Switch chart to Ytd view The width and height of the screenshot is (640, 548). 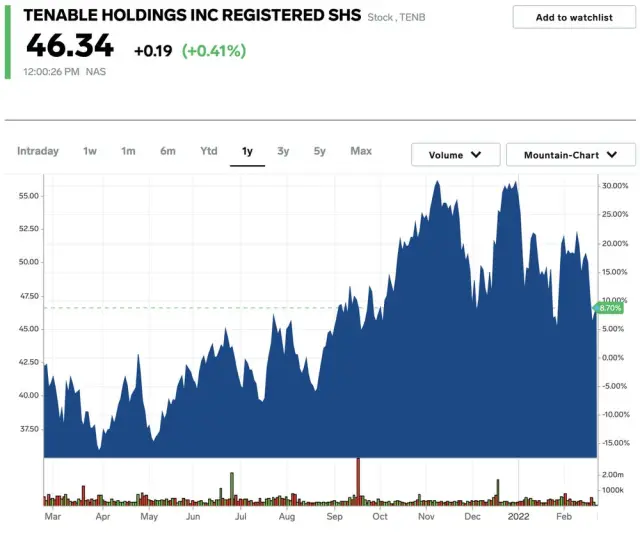208,151
